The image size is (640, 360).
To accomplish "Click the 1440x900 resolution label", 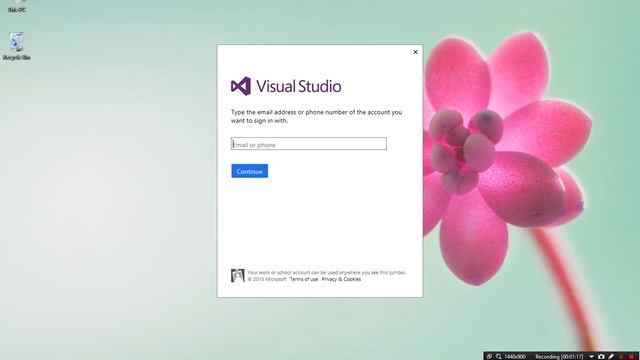I will (x=515, y=357).
